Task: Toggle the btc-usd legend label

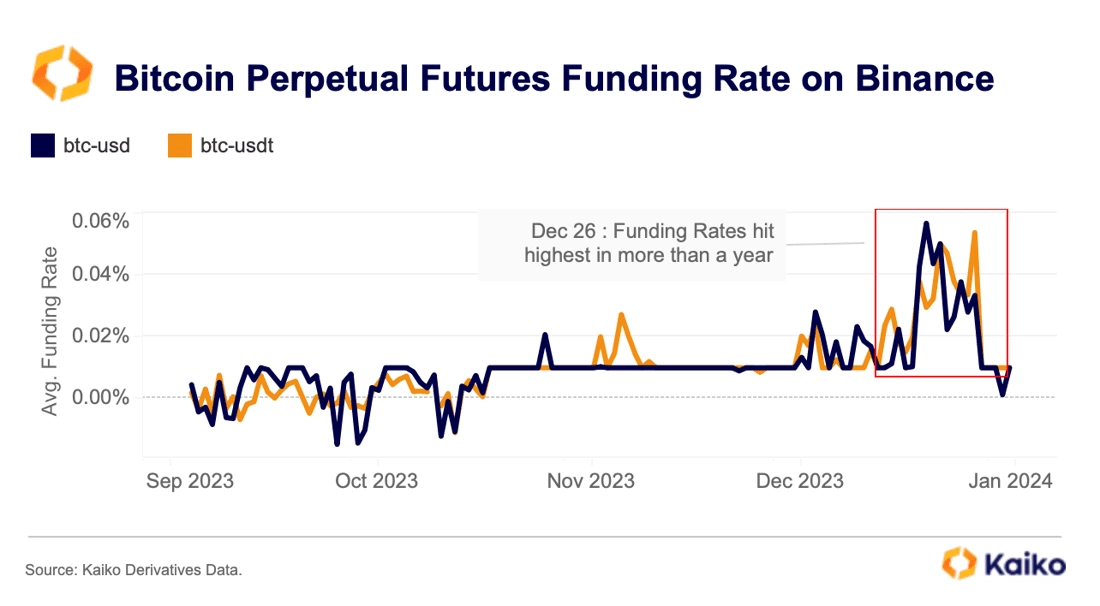Action: click(x=97, y=146)
